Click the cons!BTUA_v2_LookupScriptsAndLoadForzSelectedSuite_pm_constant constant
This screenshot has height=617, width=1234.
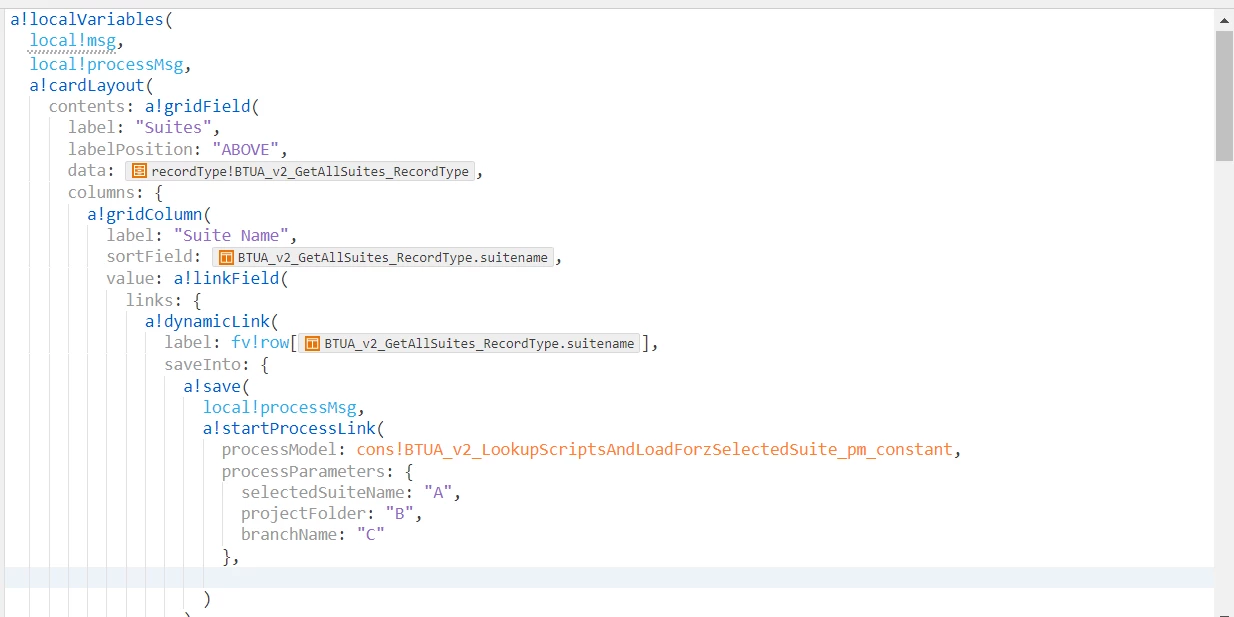(654, 450)
